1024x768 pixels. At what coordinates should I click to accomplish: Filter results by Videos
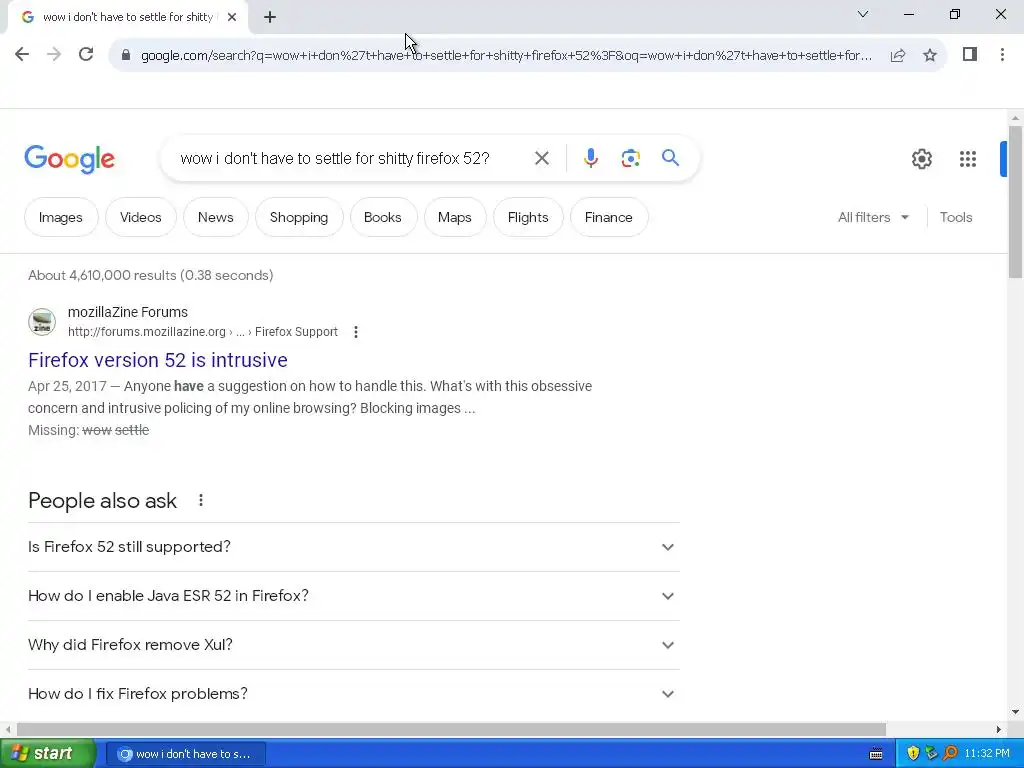click(x=140, y=217)
